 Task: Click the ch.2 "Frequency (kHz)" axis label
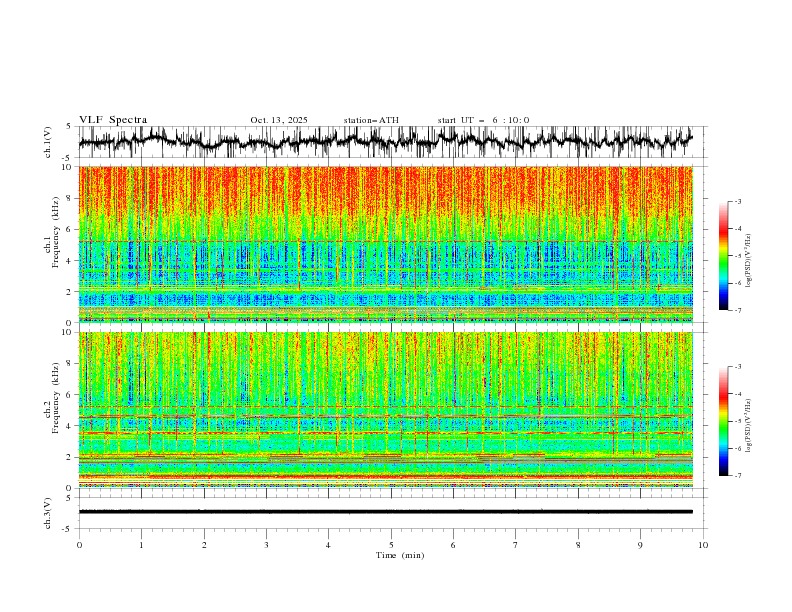tap(56, 398)
